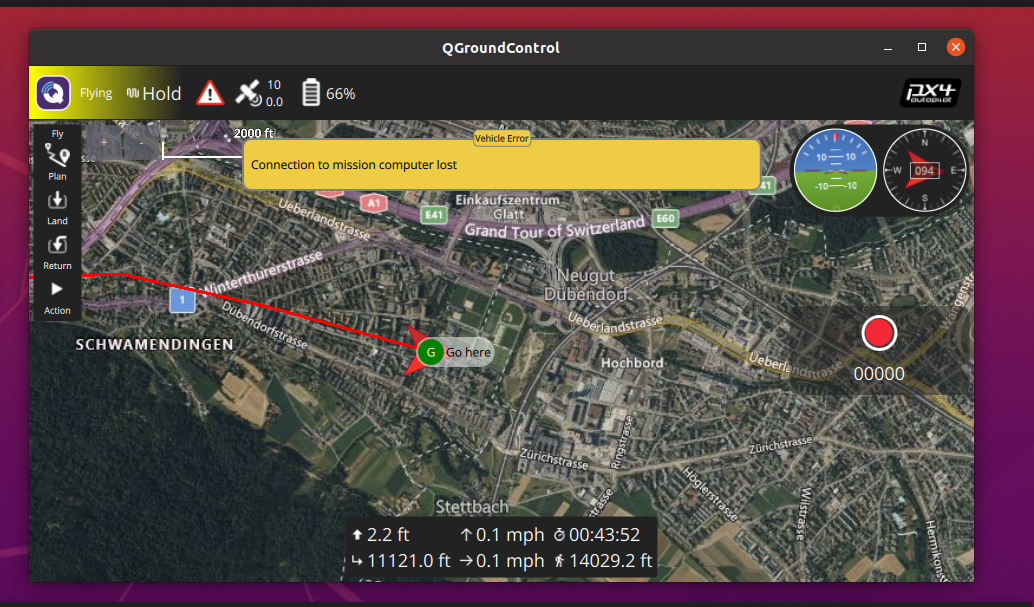Zoom in the map with plus button
The height and width of the screenshot is (607, 1034).
(104, 142)
